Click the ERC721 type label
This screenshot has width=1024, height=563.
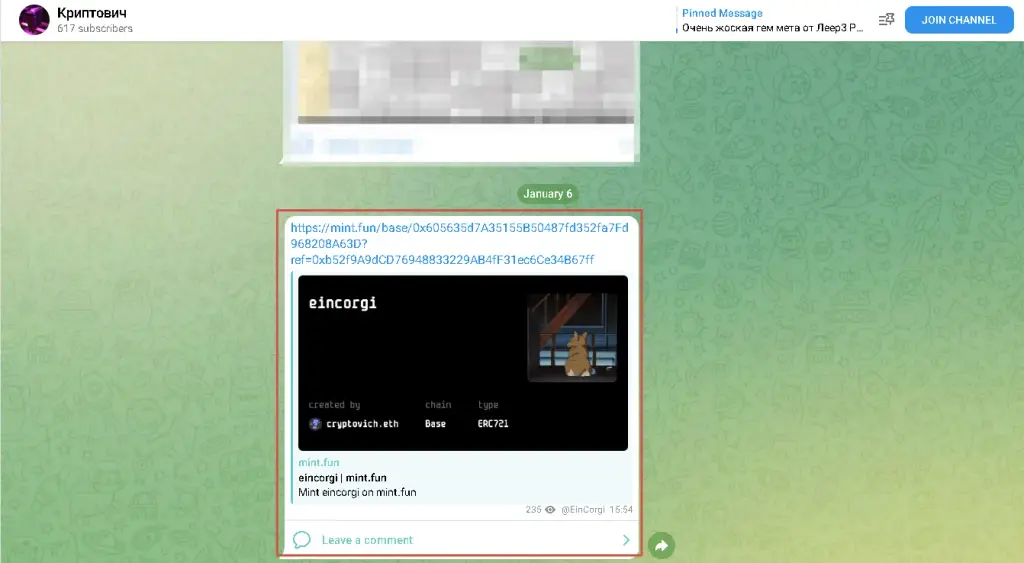tap(493, 424)
